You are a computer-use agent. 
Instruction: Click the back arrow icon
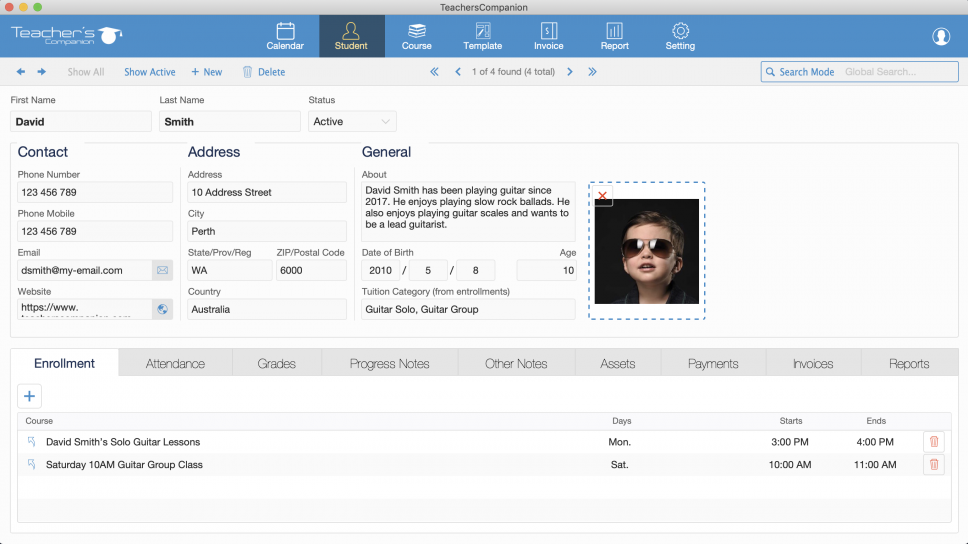coord(21,72)
